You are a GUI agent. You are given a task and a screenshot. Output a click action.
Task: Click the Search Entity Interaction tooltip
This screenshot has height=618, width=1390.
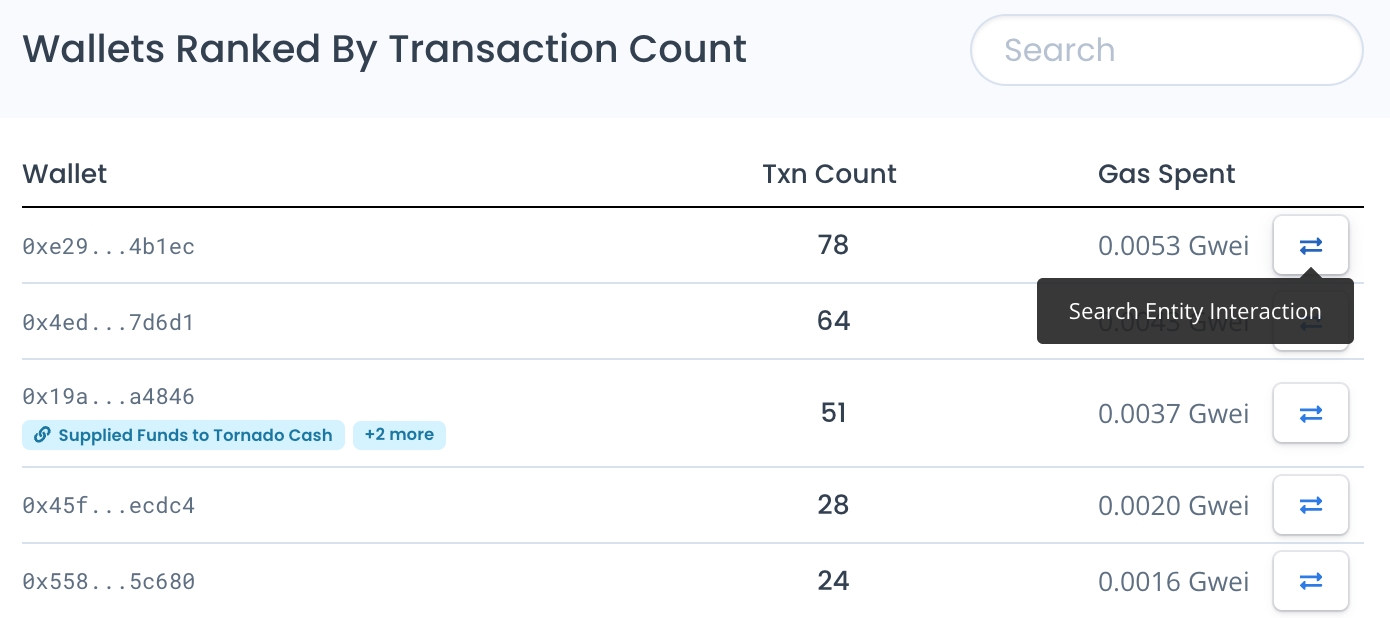(1194, 312)
